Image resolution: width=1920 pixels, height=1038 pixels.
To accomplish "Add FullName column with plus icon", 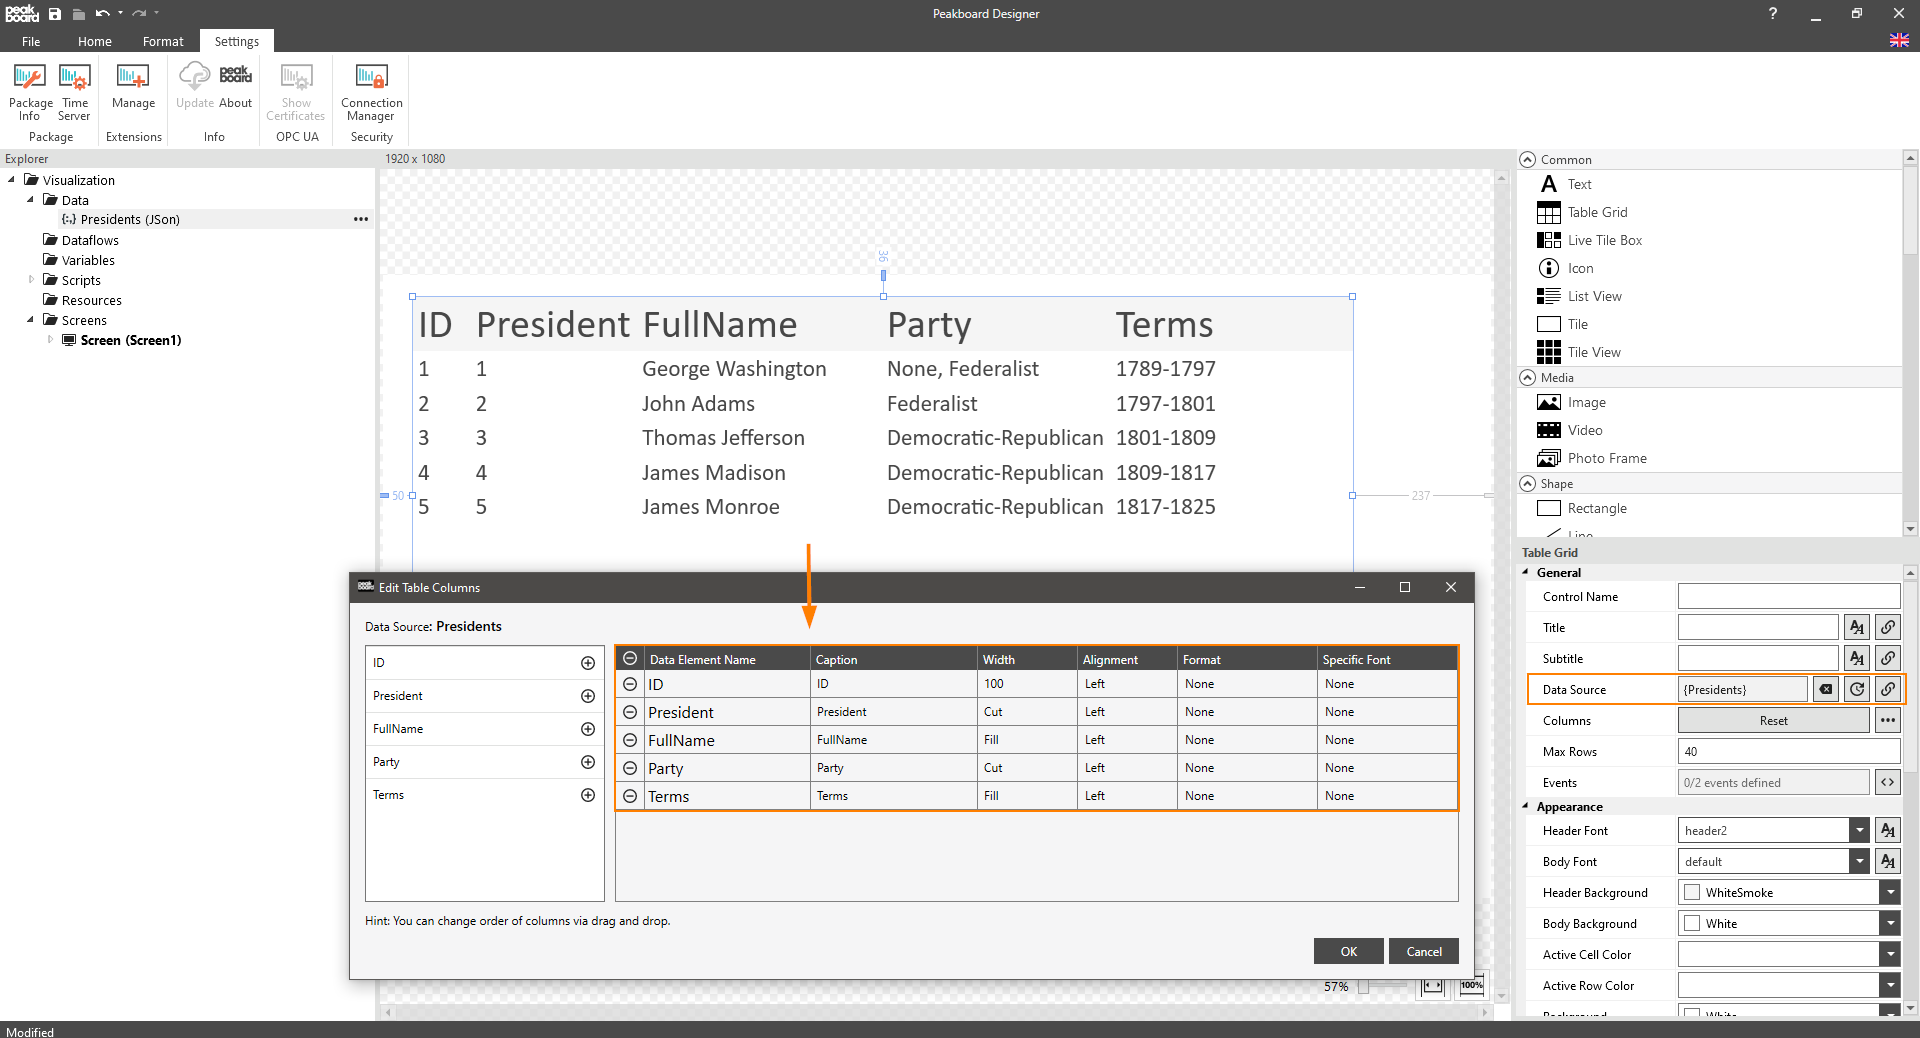I will (x=588, y=729).
